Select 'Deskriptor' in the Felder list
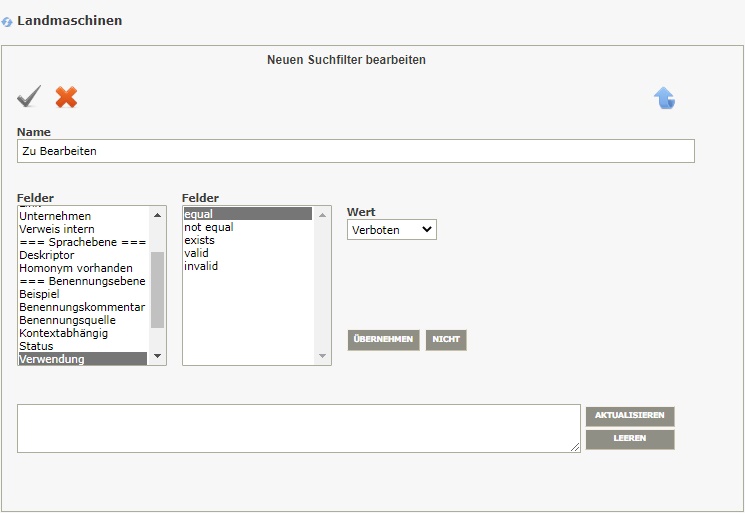This screenshot has height=513, width=745. [x=46, y=255]
